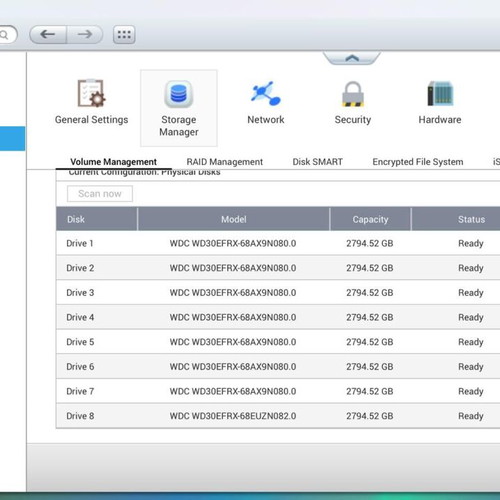The image size is (500, 500).
Task: Open the Network settings icon
Action: (x=266, y=93)
